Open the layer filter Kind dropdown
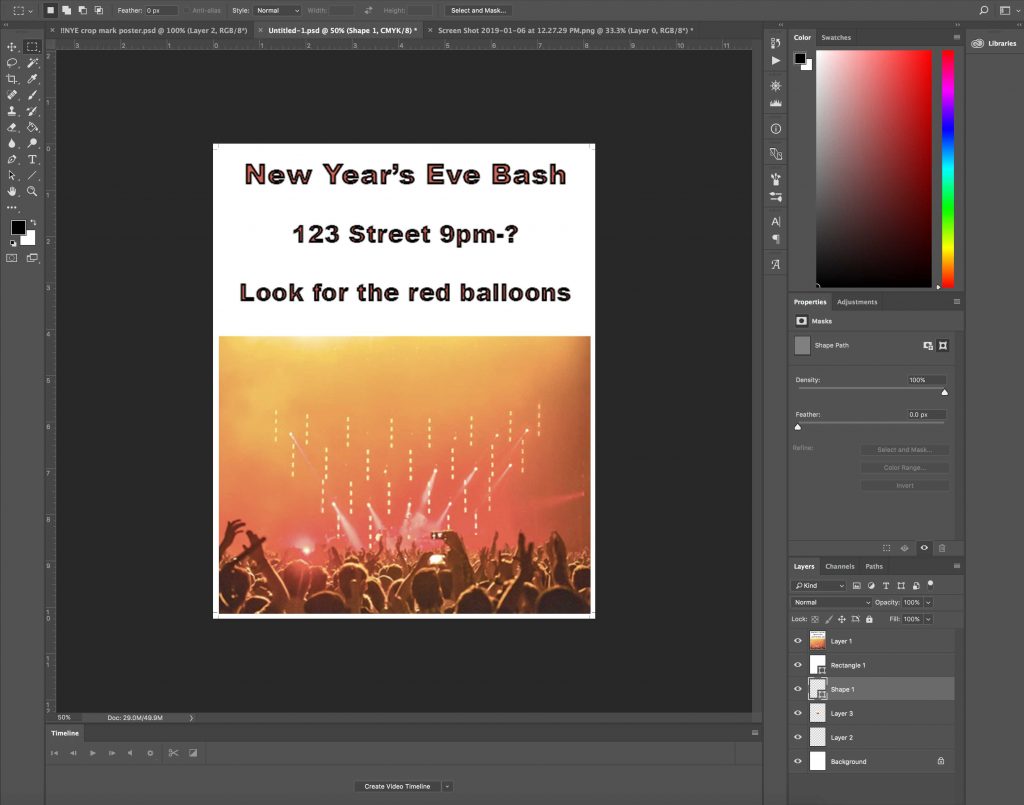Viewport: 1024px width, 805px height. coord(820,585)
